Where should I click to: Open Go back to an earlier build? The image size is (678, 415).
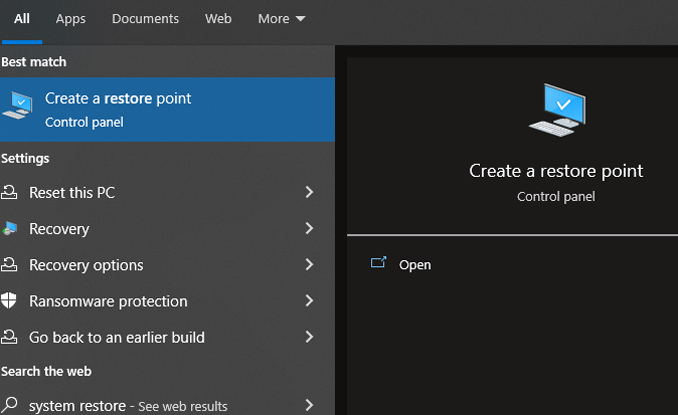(x=117, y=337)
